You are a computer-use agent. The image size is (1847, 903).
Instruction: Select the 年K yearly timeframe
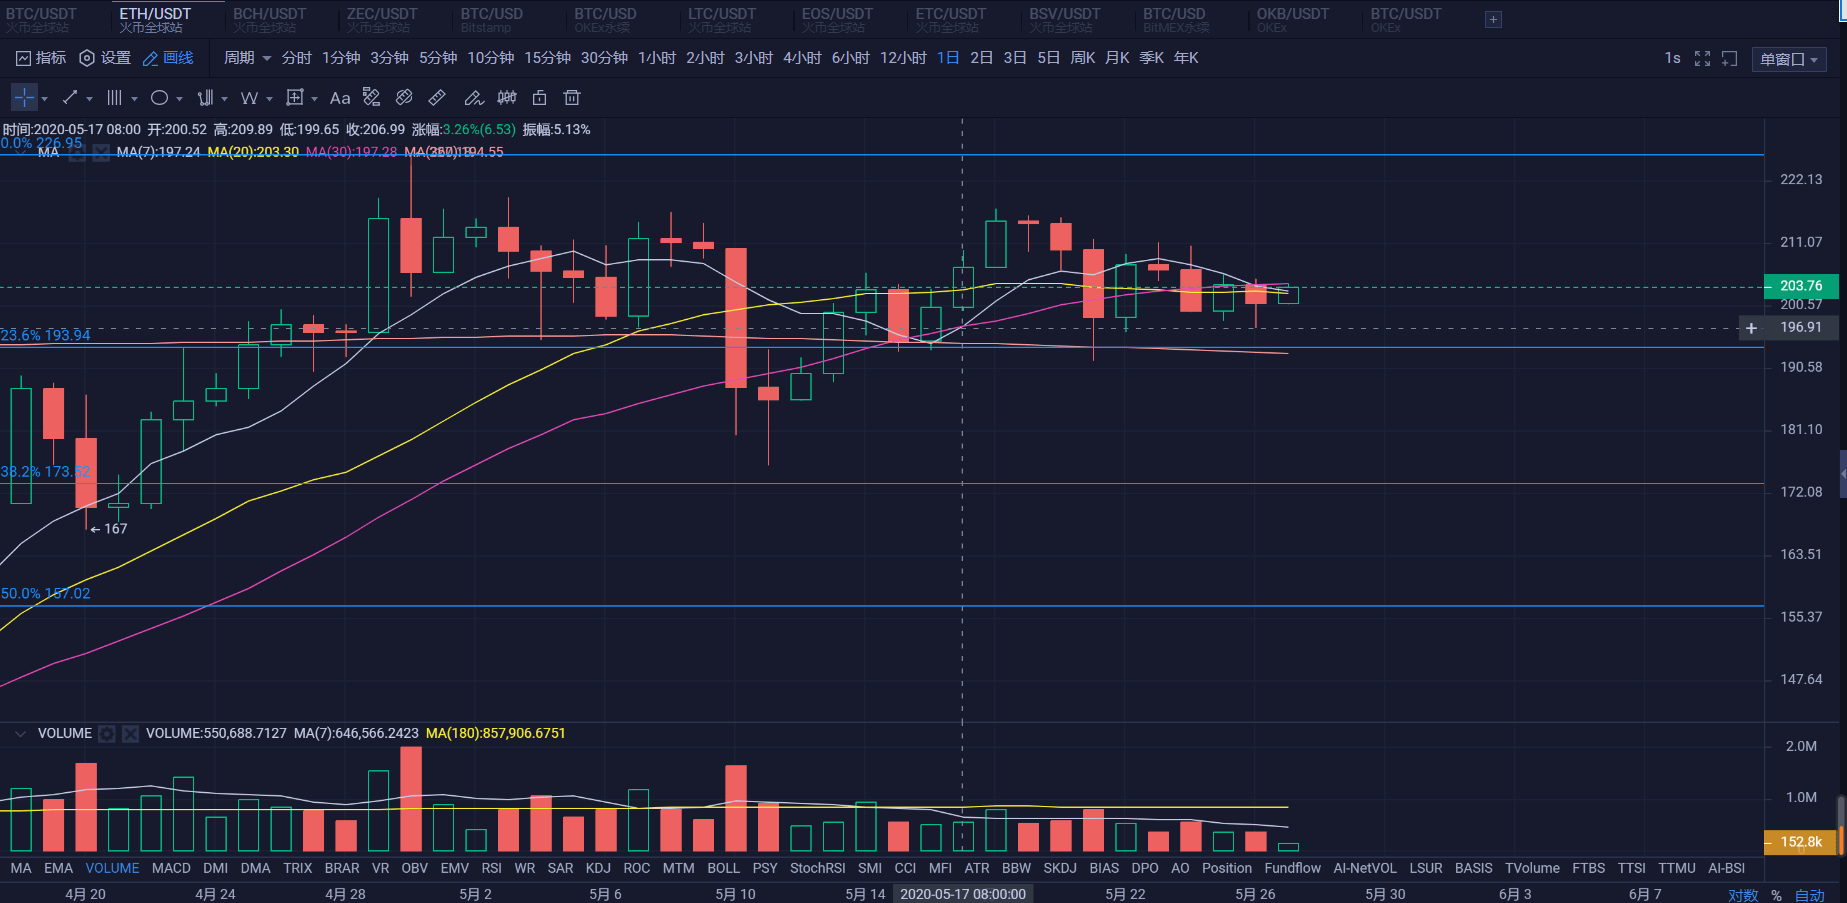1186,58
